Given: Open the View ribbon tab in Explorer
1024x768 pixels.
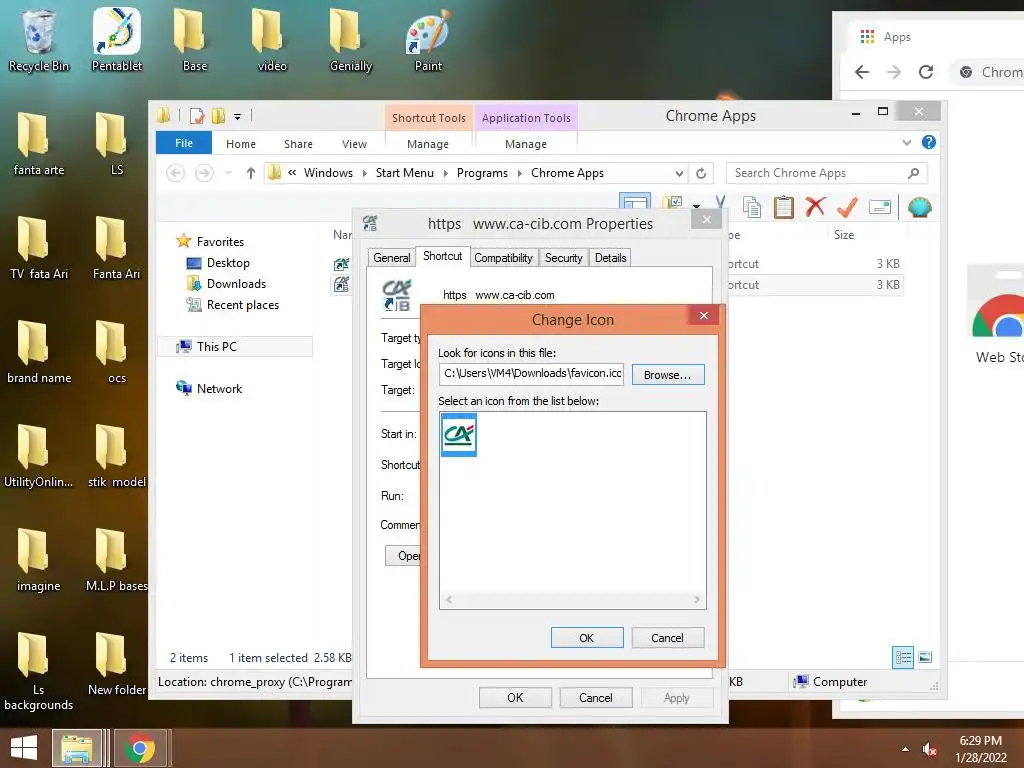Looking at the screenshot, I should click(355, 144).
